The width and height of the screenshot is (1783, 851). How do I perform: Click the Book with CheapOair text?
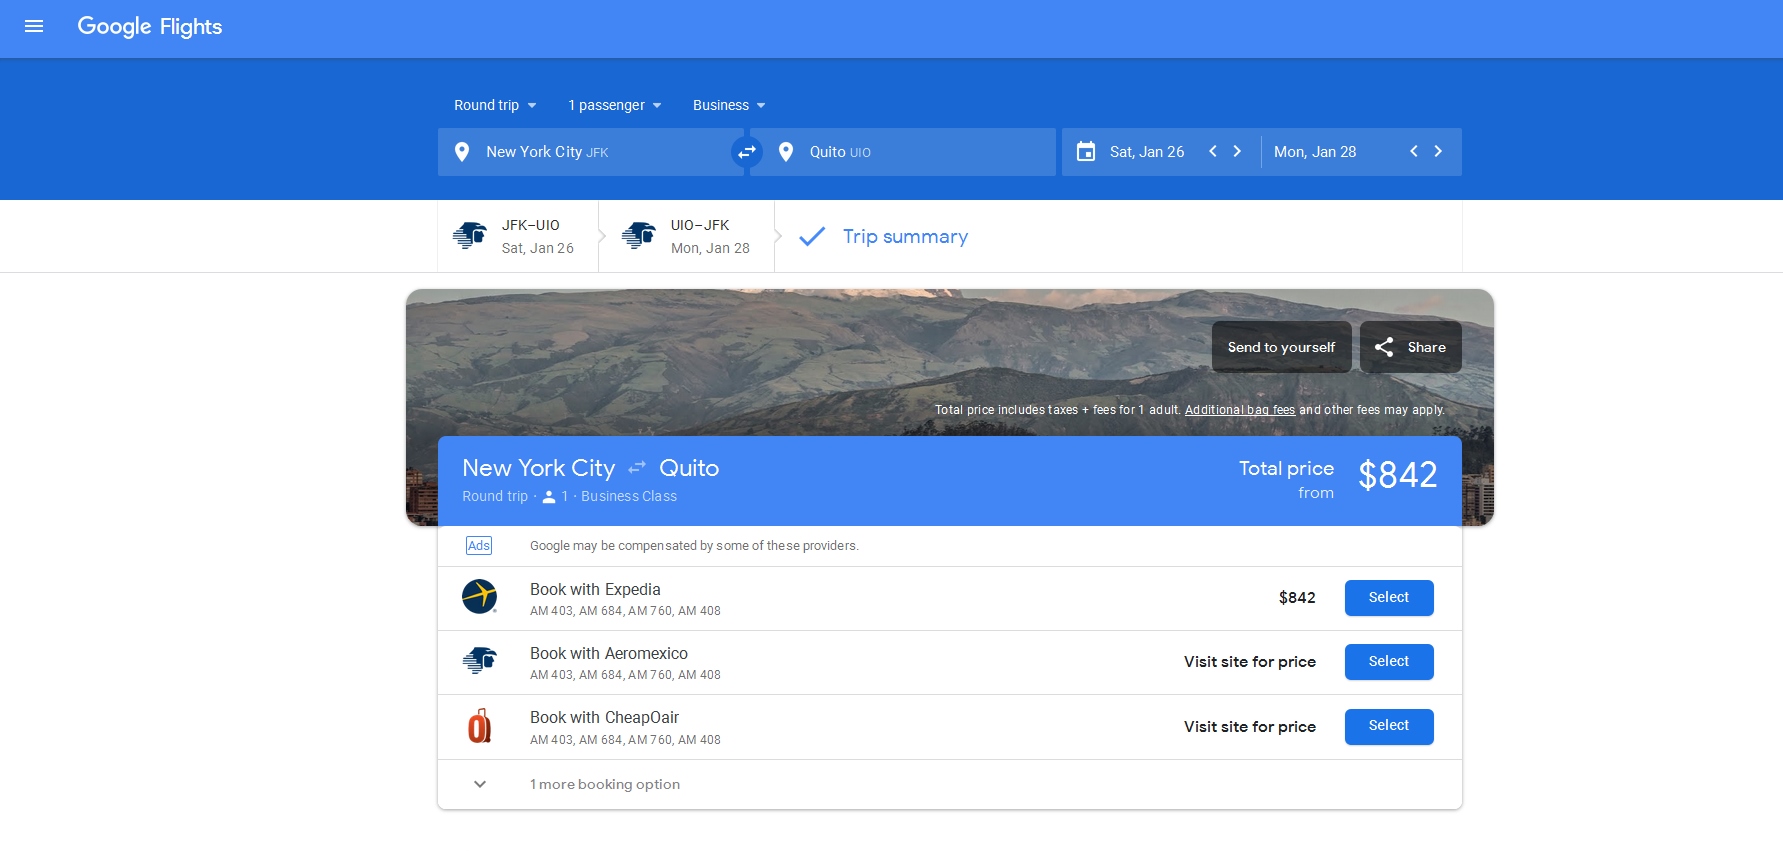(604, 718)
